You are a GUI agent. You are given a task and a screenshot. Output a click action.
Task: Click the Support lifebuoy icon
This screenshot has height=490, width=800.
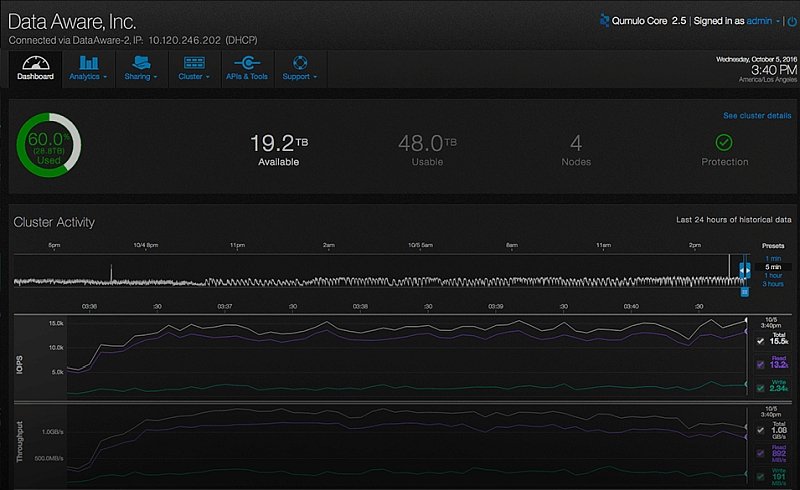tap(300, 63)
